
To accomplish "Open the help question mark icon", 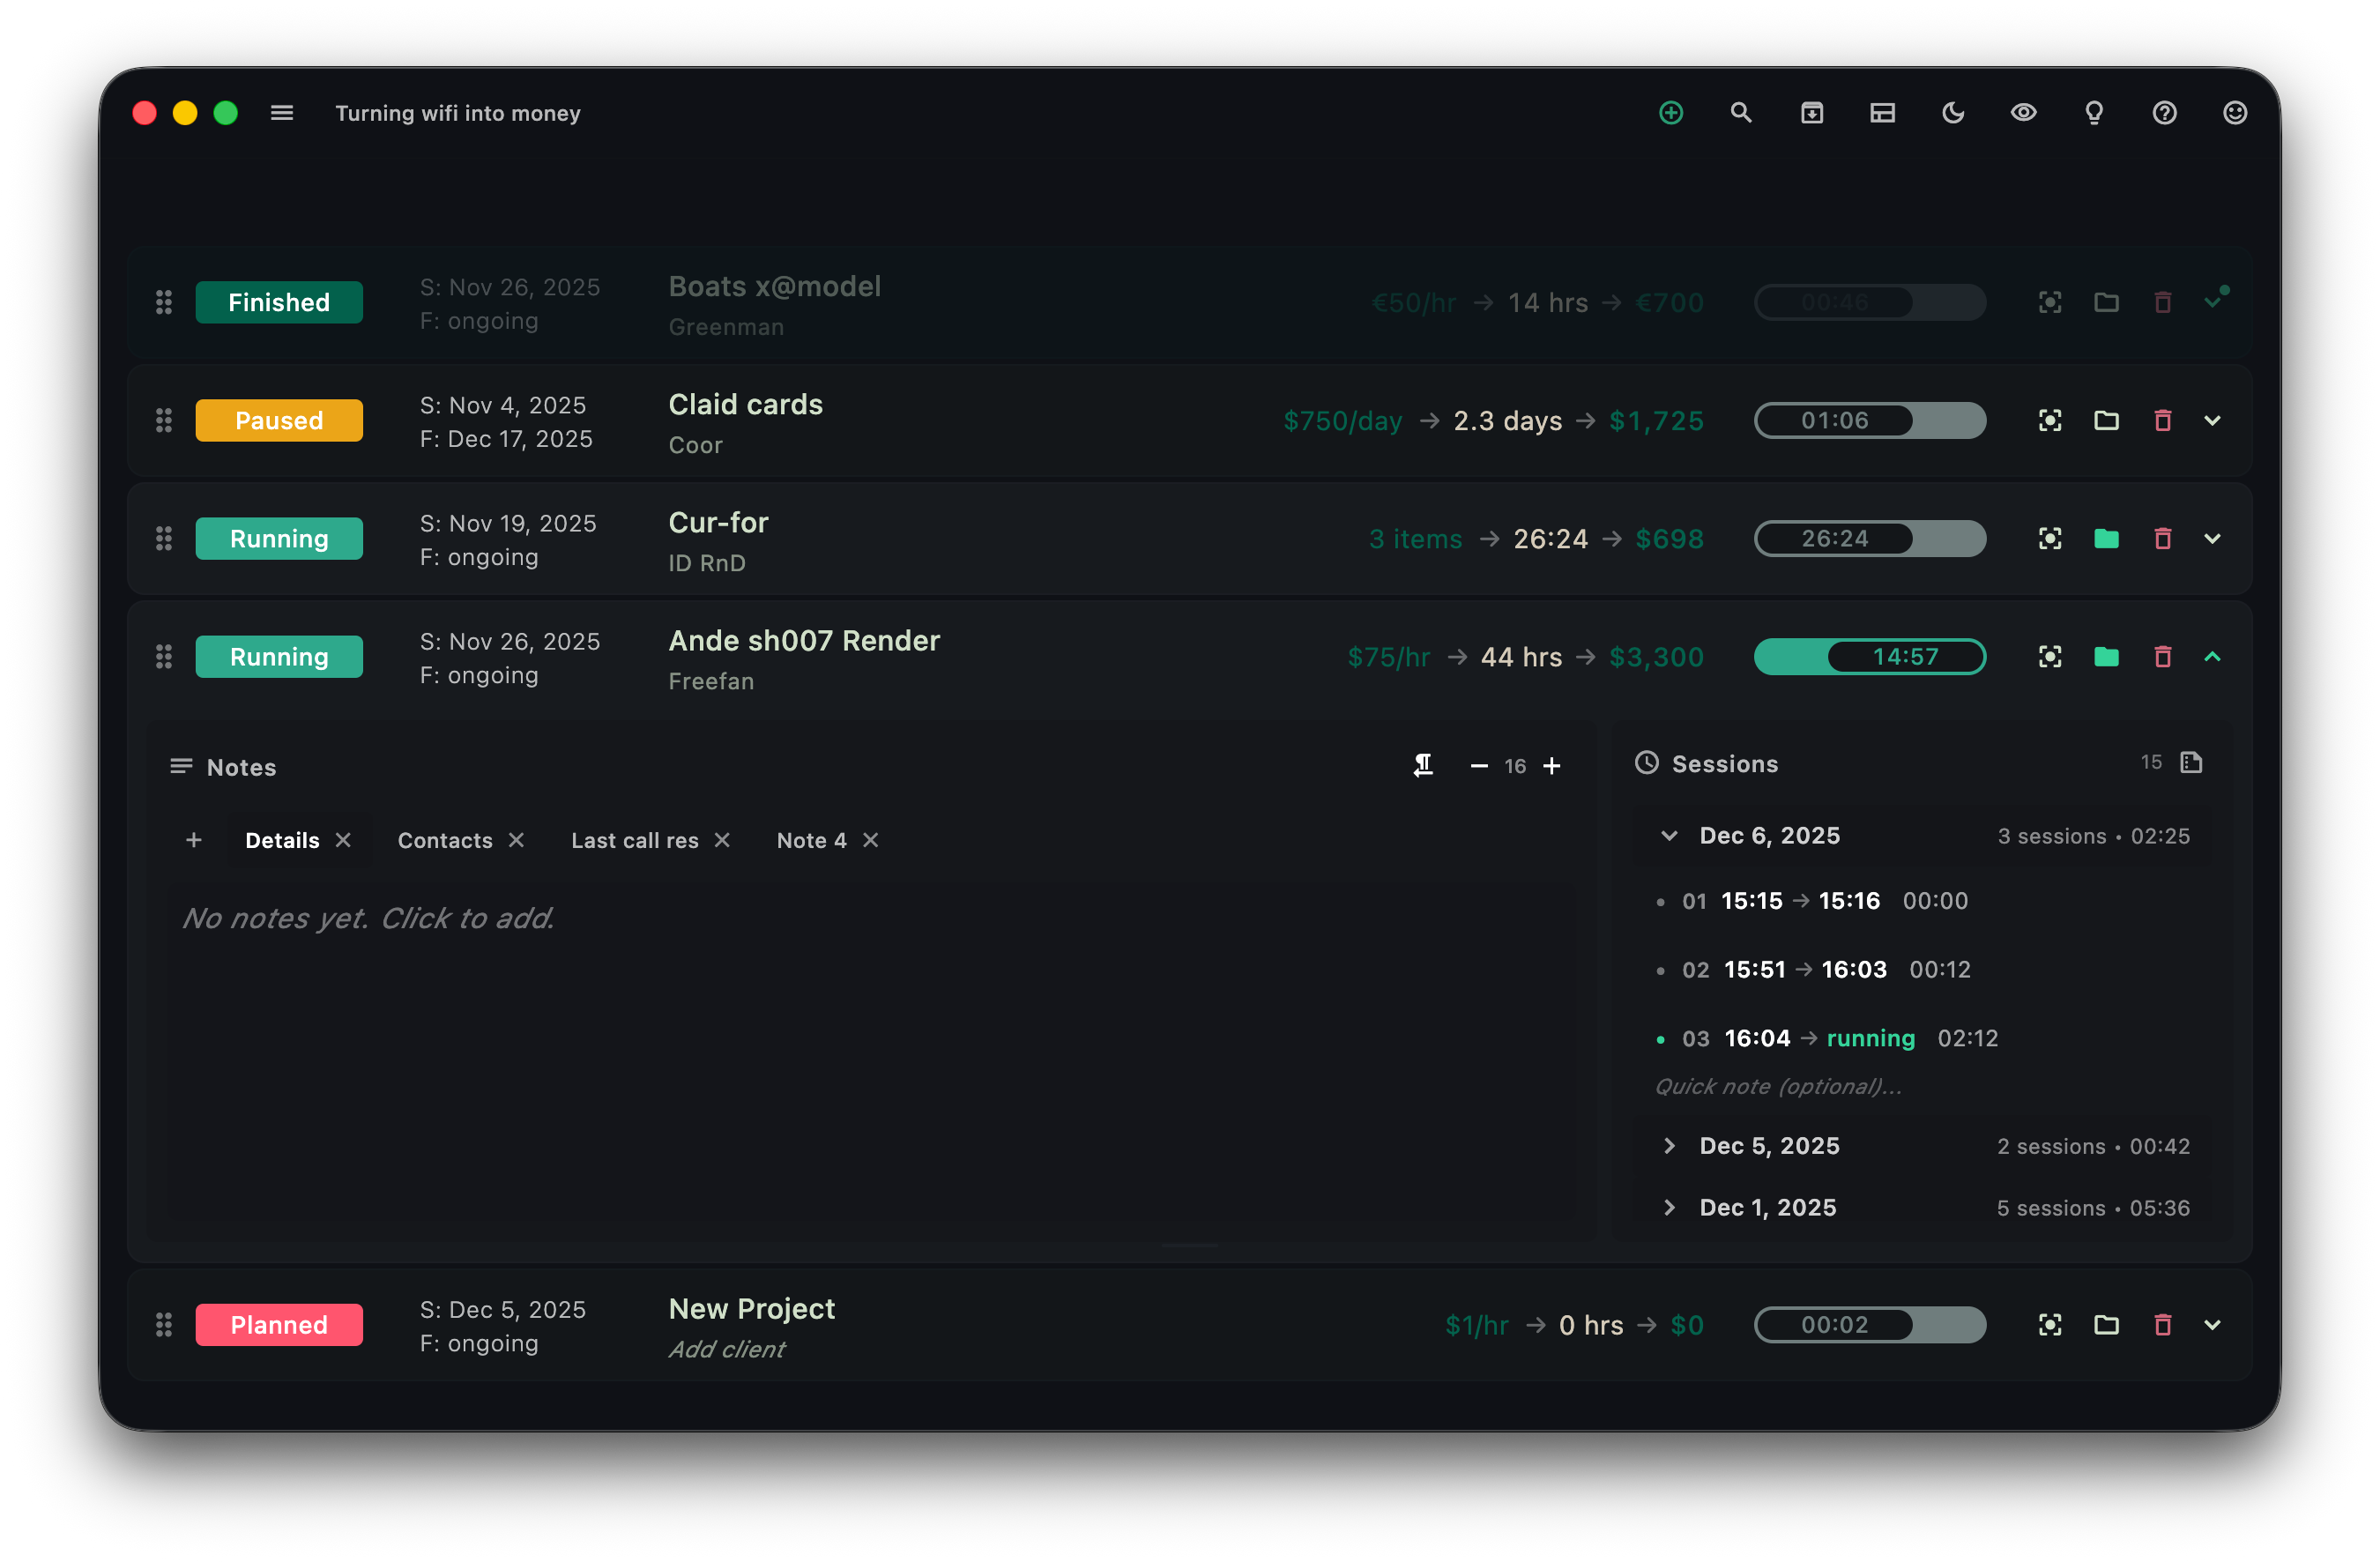I will (x=2164, y=113).
